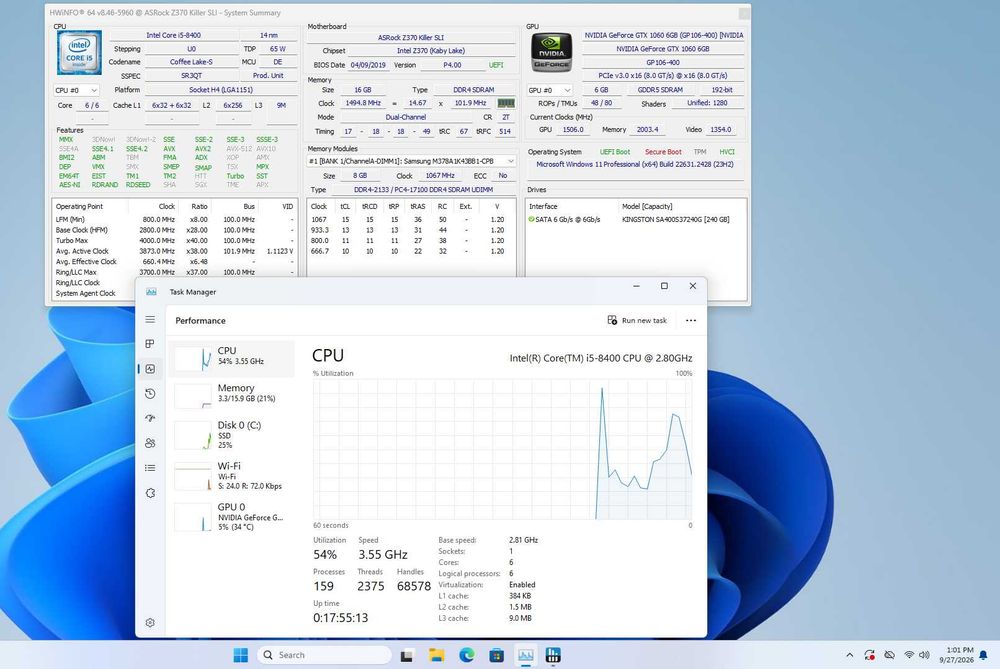Image resolution: width=1000 pixels, height=669 pixels.
Task: Click DDR4-2133 / PC4-17100 memory type field
Action: pyautogui.click(x=423, y=189)
